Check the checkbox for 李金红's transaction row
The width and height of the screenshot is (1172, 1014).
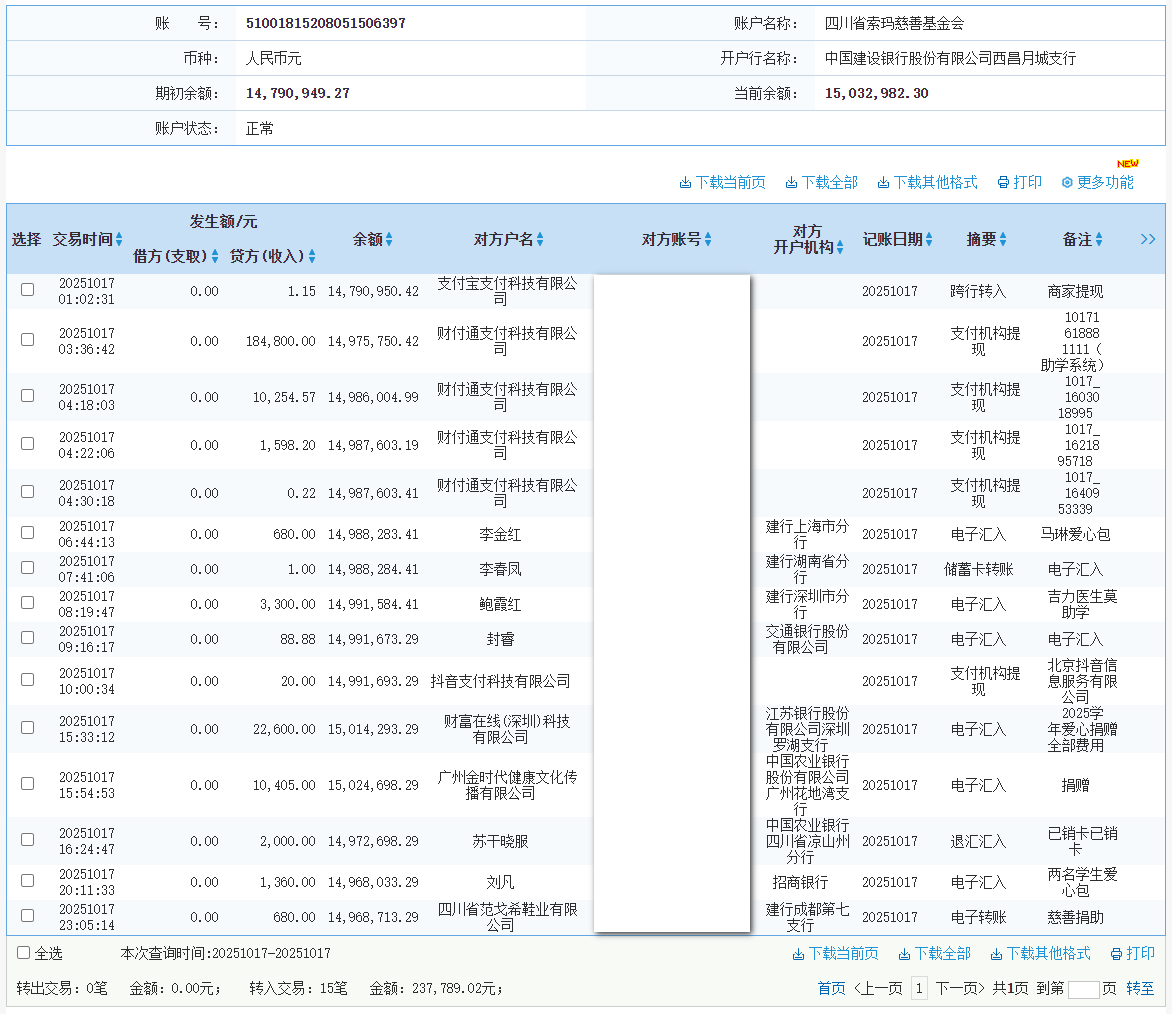[x=26, y=532]
